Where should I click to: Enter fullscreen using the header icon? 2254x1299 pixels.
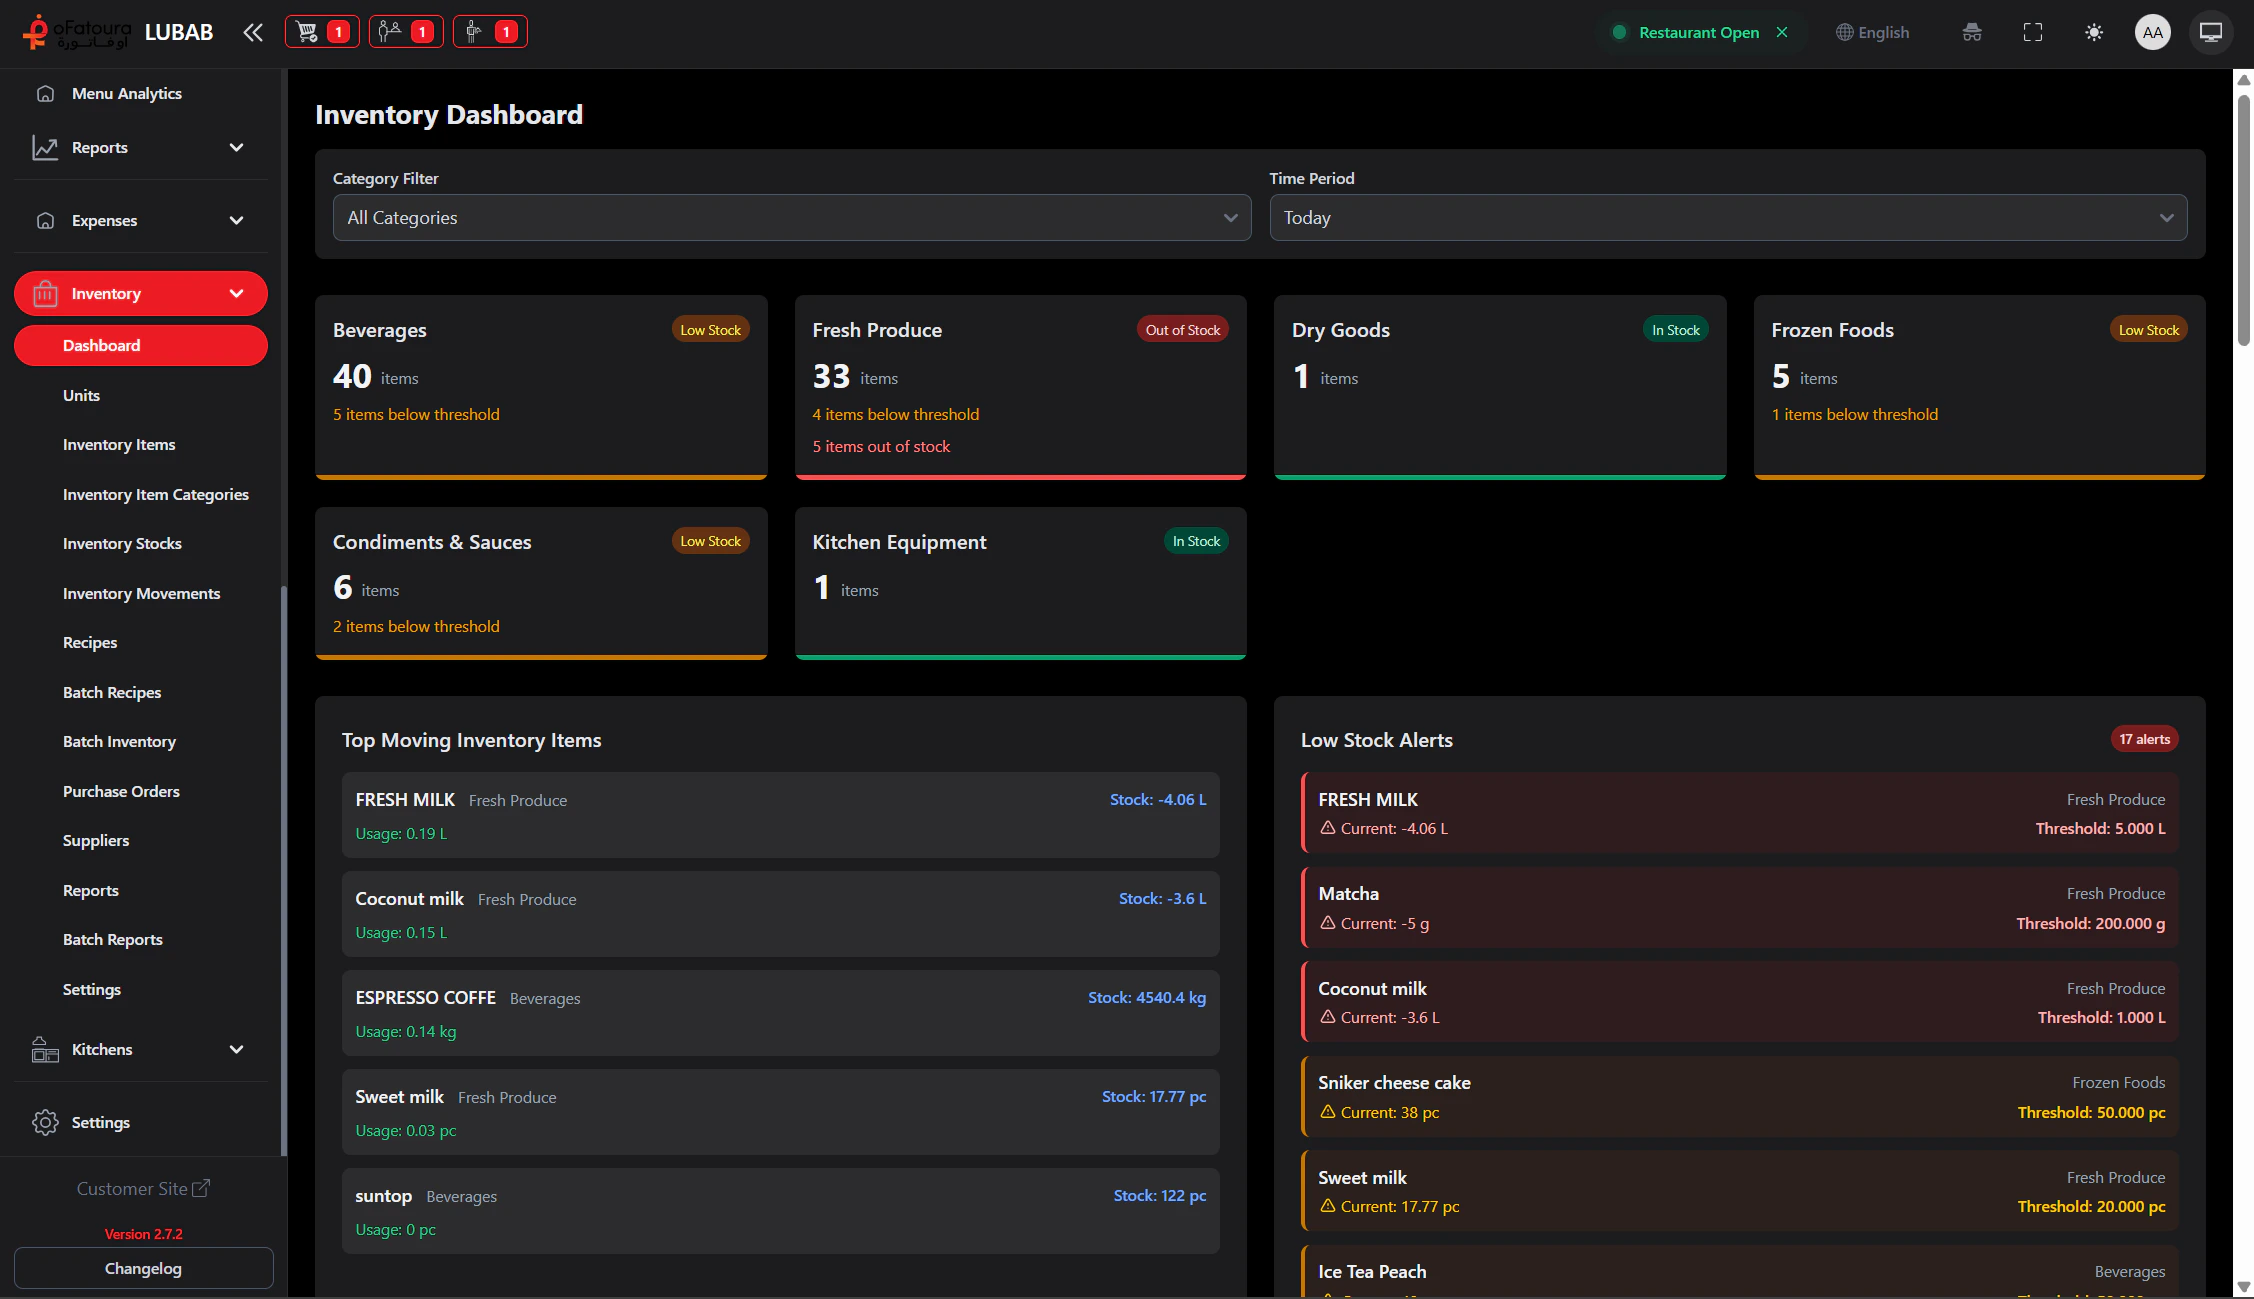click(x=2033, y=32)
